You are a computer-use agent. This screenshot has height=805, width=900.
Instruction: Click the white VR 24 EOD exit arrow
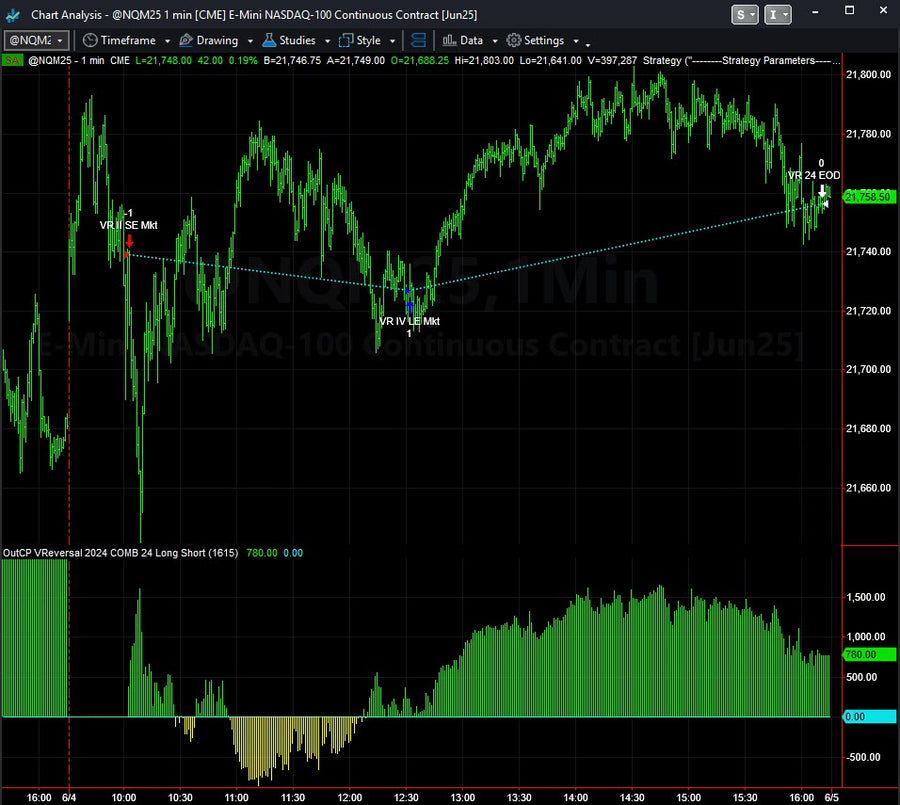[822, 191]
